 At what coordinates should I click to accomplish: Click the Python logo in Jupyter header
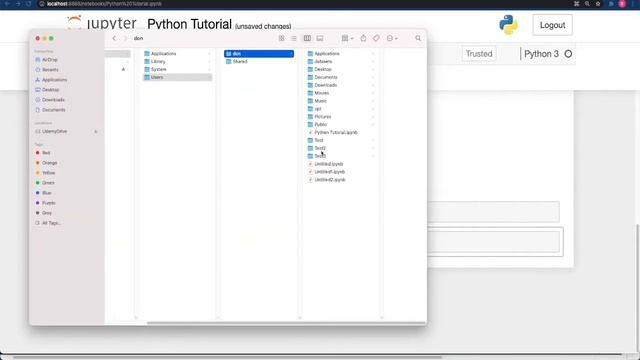coord(509,24)
